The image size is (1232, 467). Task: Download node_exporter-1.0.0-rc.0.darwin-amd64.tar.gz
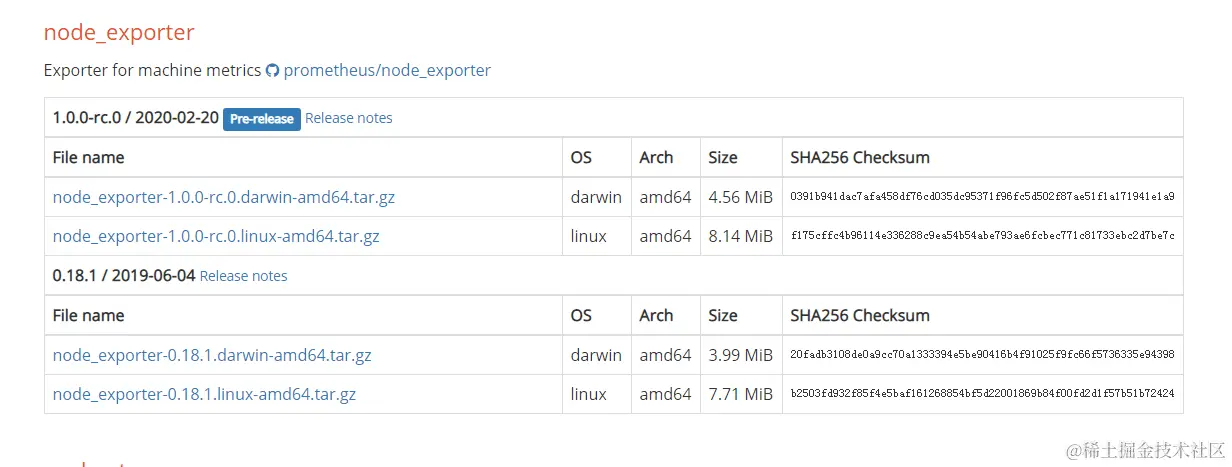(224, 197)
